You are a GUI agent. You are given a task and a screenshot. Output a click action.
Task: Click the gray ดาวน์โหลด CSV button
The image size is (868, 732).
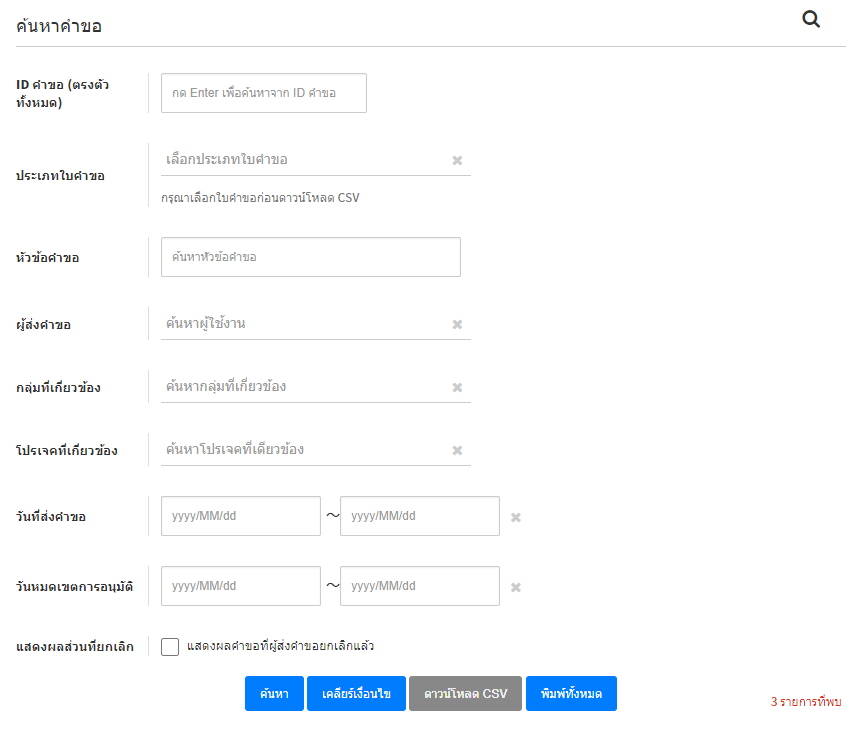coord(465,694)
